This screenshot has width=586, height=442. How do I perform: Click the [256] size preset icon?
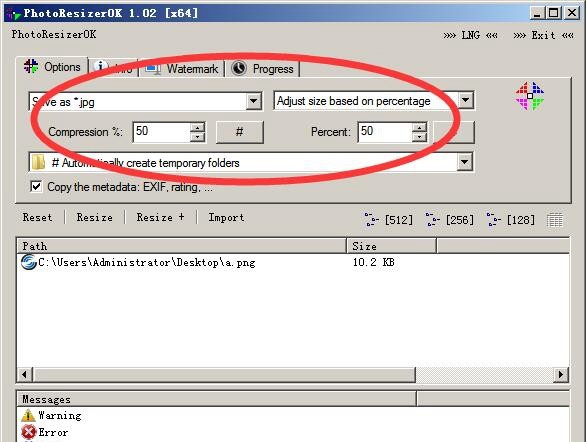[x=432, y=220]
